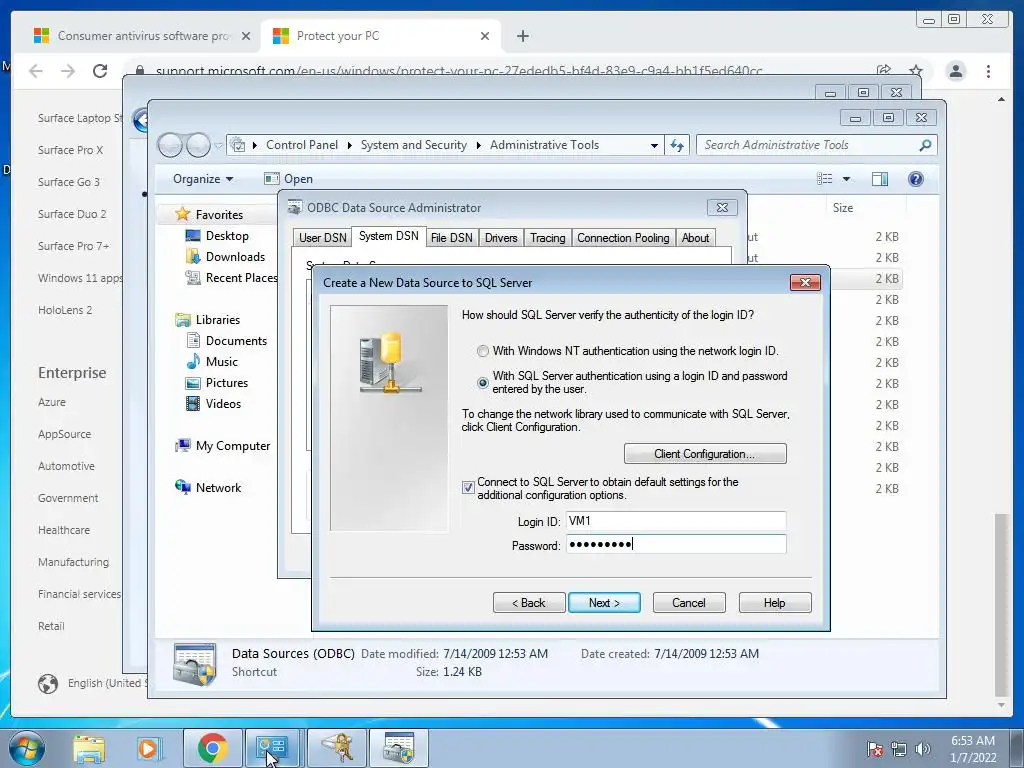Screen dimensions: 1024x768
Task: Open the Control Panel taskbar icon
Action: (x=272, y=748)
